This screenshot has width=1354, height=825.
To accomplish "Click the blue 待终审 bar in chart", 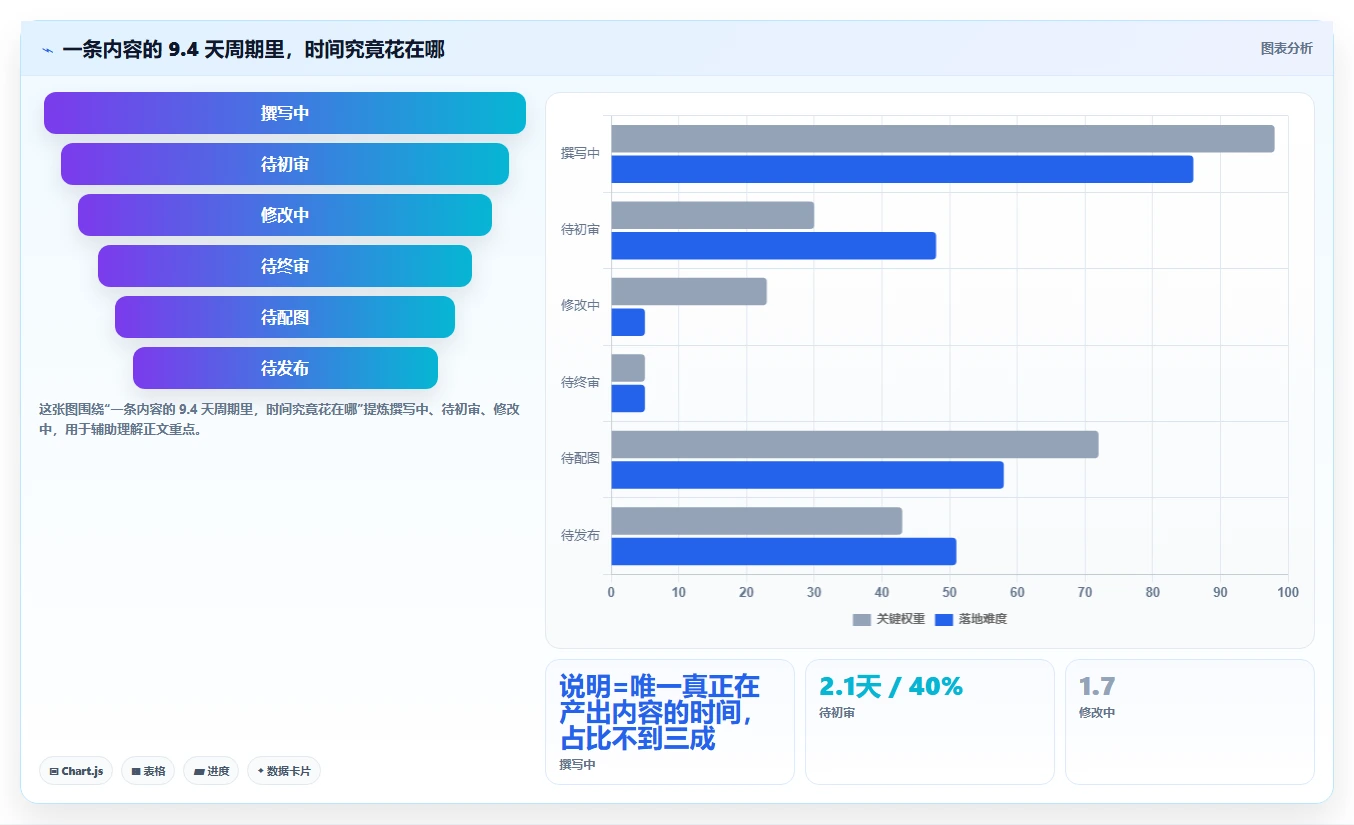I will [x=628, y=399].
